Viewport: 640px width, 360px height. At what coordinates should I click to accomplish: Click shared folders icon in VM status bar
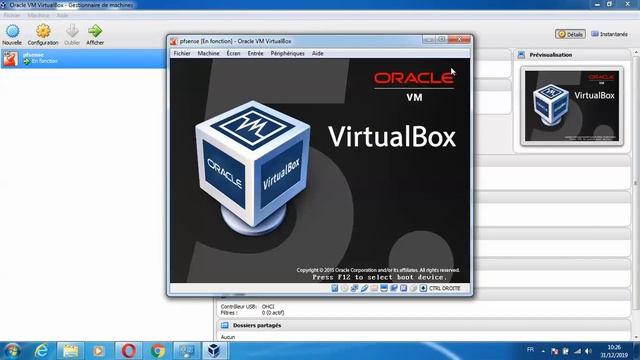click(x=374, y=288)
